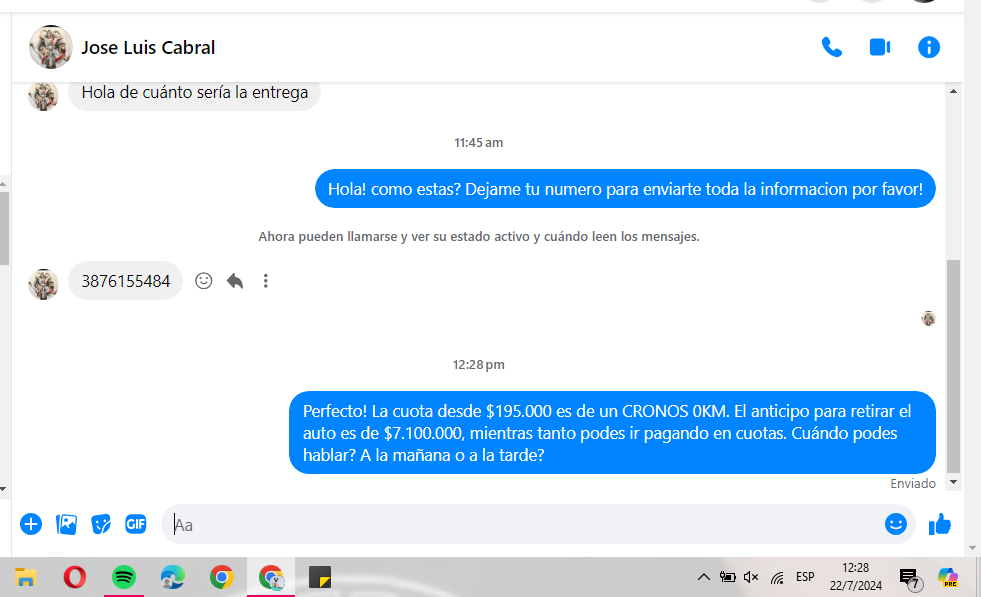Open the conversation information panel
Screen dimensions: 981x597
(929, 47)
